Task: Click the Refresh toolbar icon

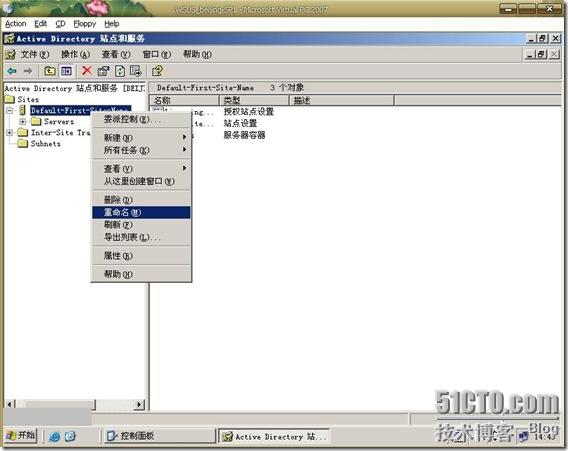Action: pos(120,71)
